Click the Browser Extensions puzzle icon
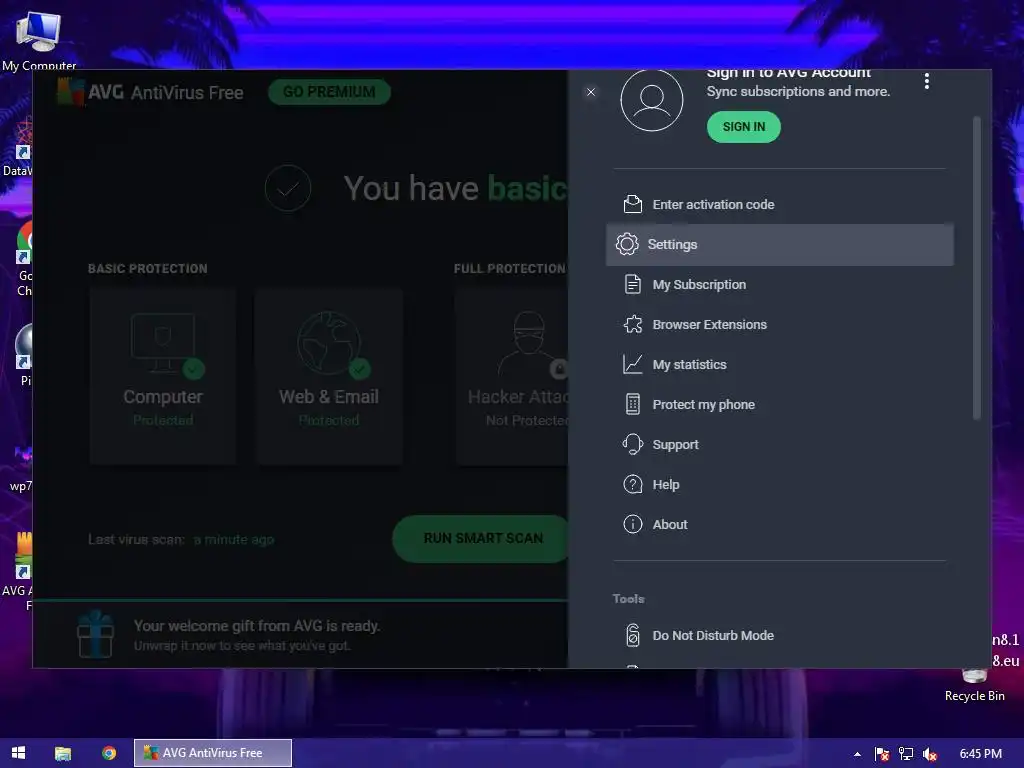Viewport: 1024px width, 768px height. click(x=632, y=324)
